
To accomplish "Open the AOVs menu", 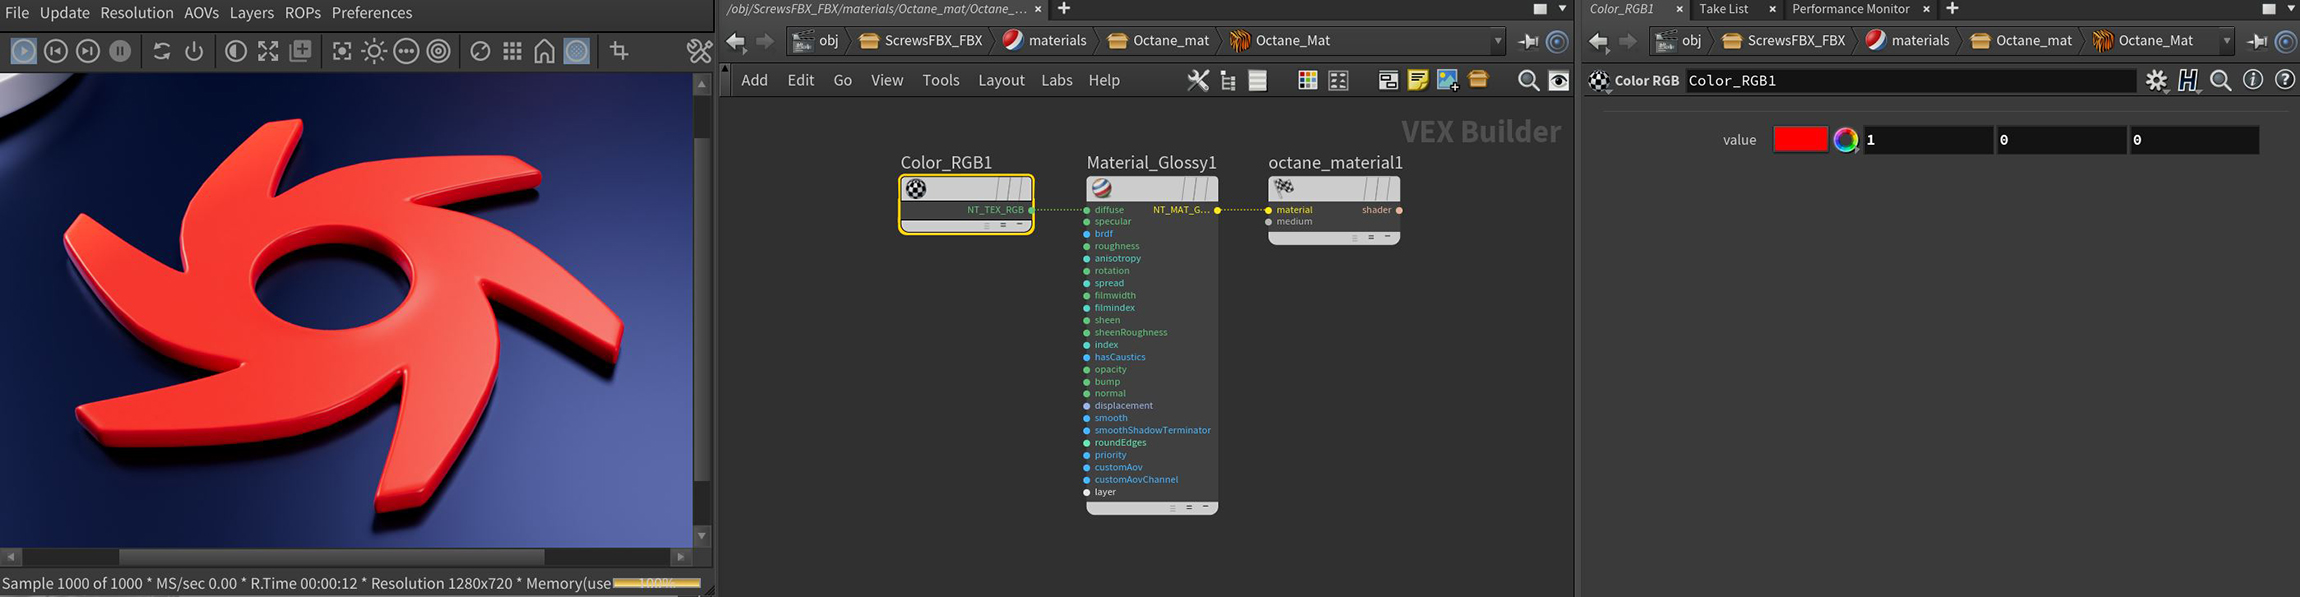I will pyautogui.click(x=201, y=13).
